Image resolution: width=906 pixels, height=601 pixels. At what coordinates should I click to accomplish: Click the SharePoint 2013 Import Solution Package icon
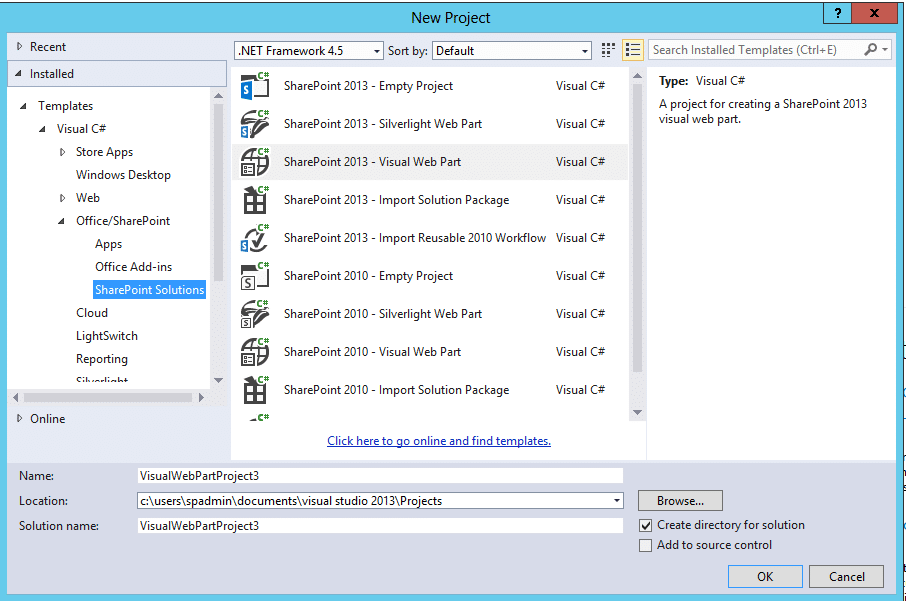255,200
